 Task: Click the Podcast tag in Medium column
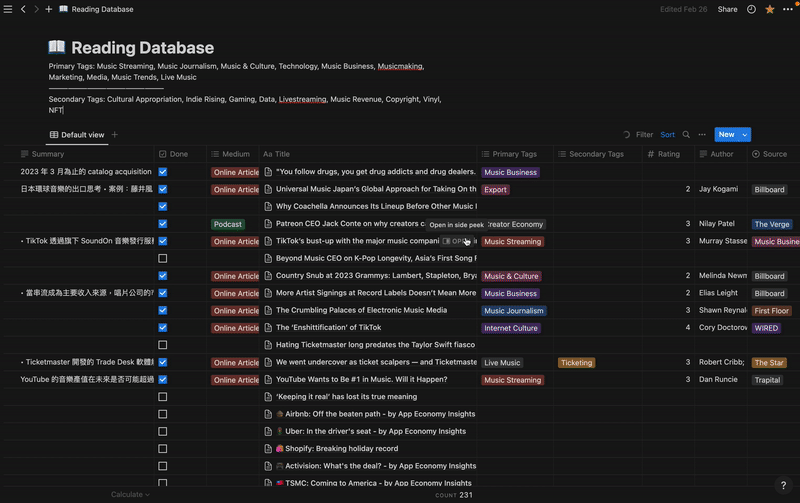point(228,224)
